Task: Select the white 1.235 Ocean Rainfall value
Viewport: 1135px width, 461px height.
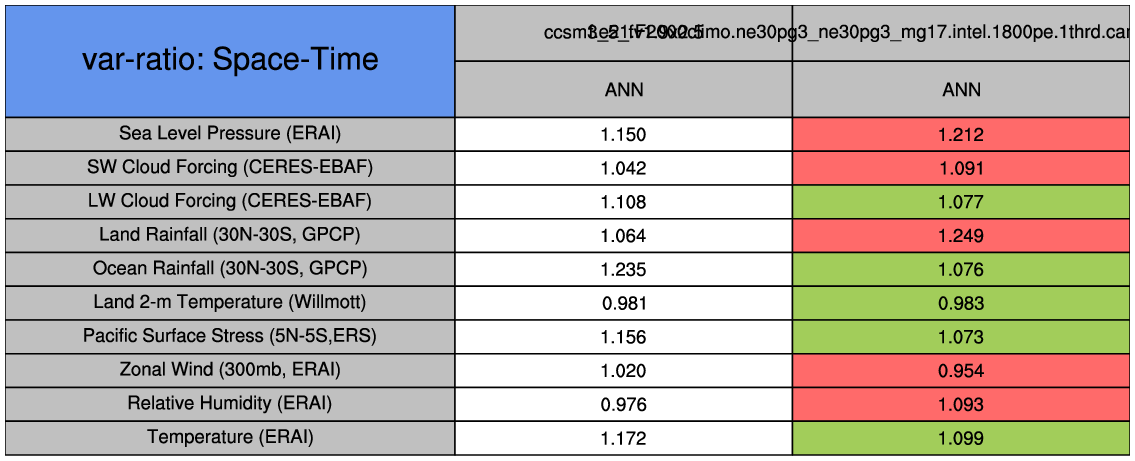Action: click(624, 270)
